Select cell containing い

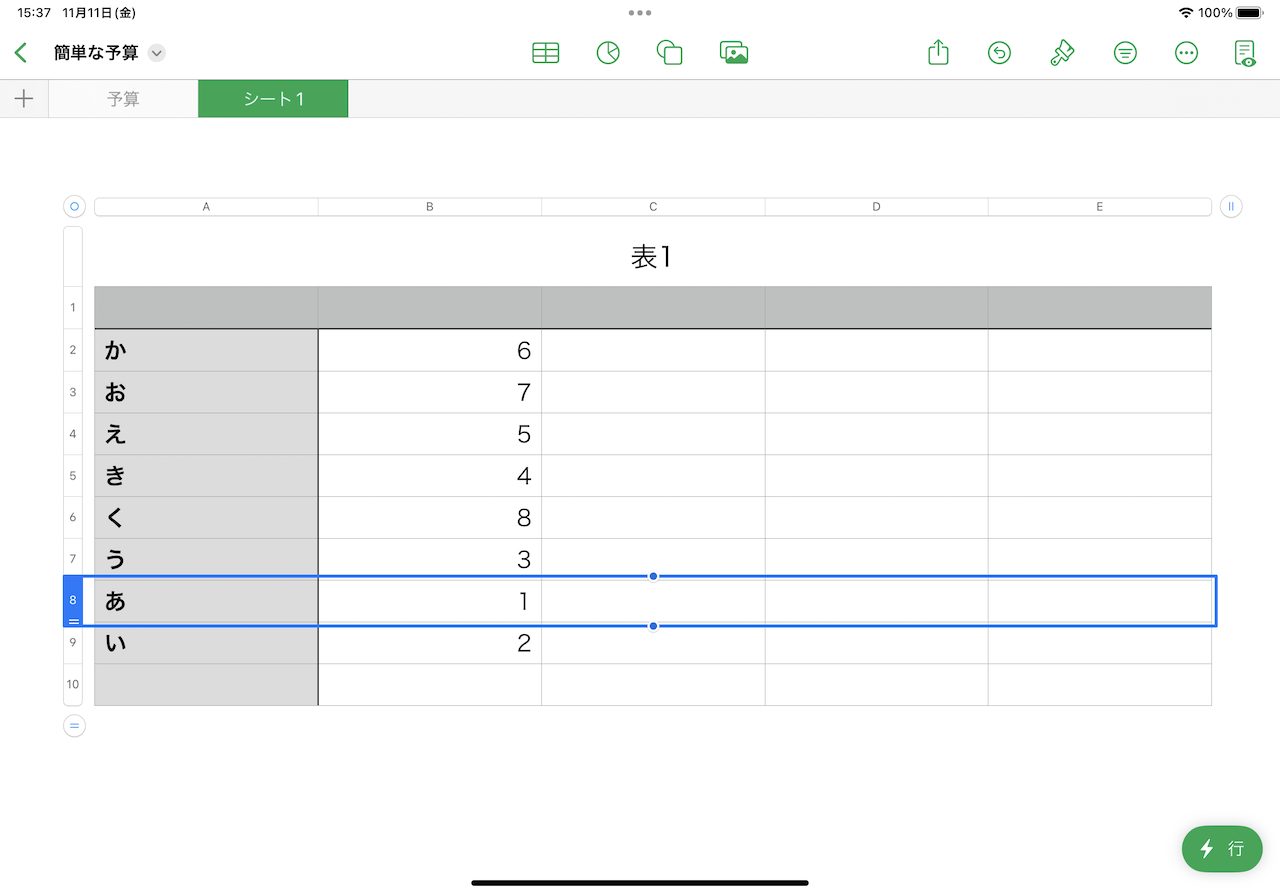206,644
